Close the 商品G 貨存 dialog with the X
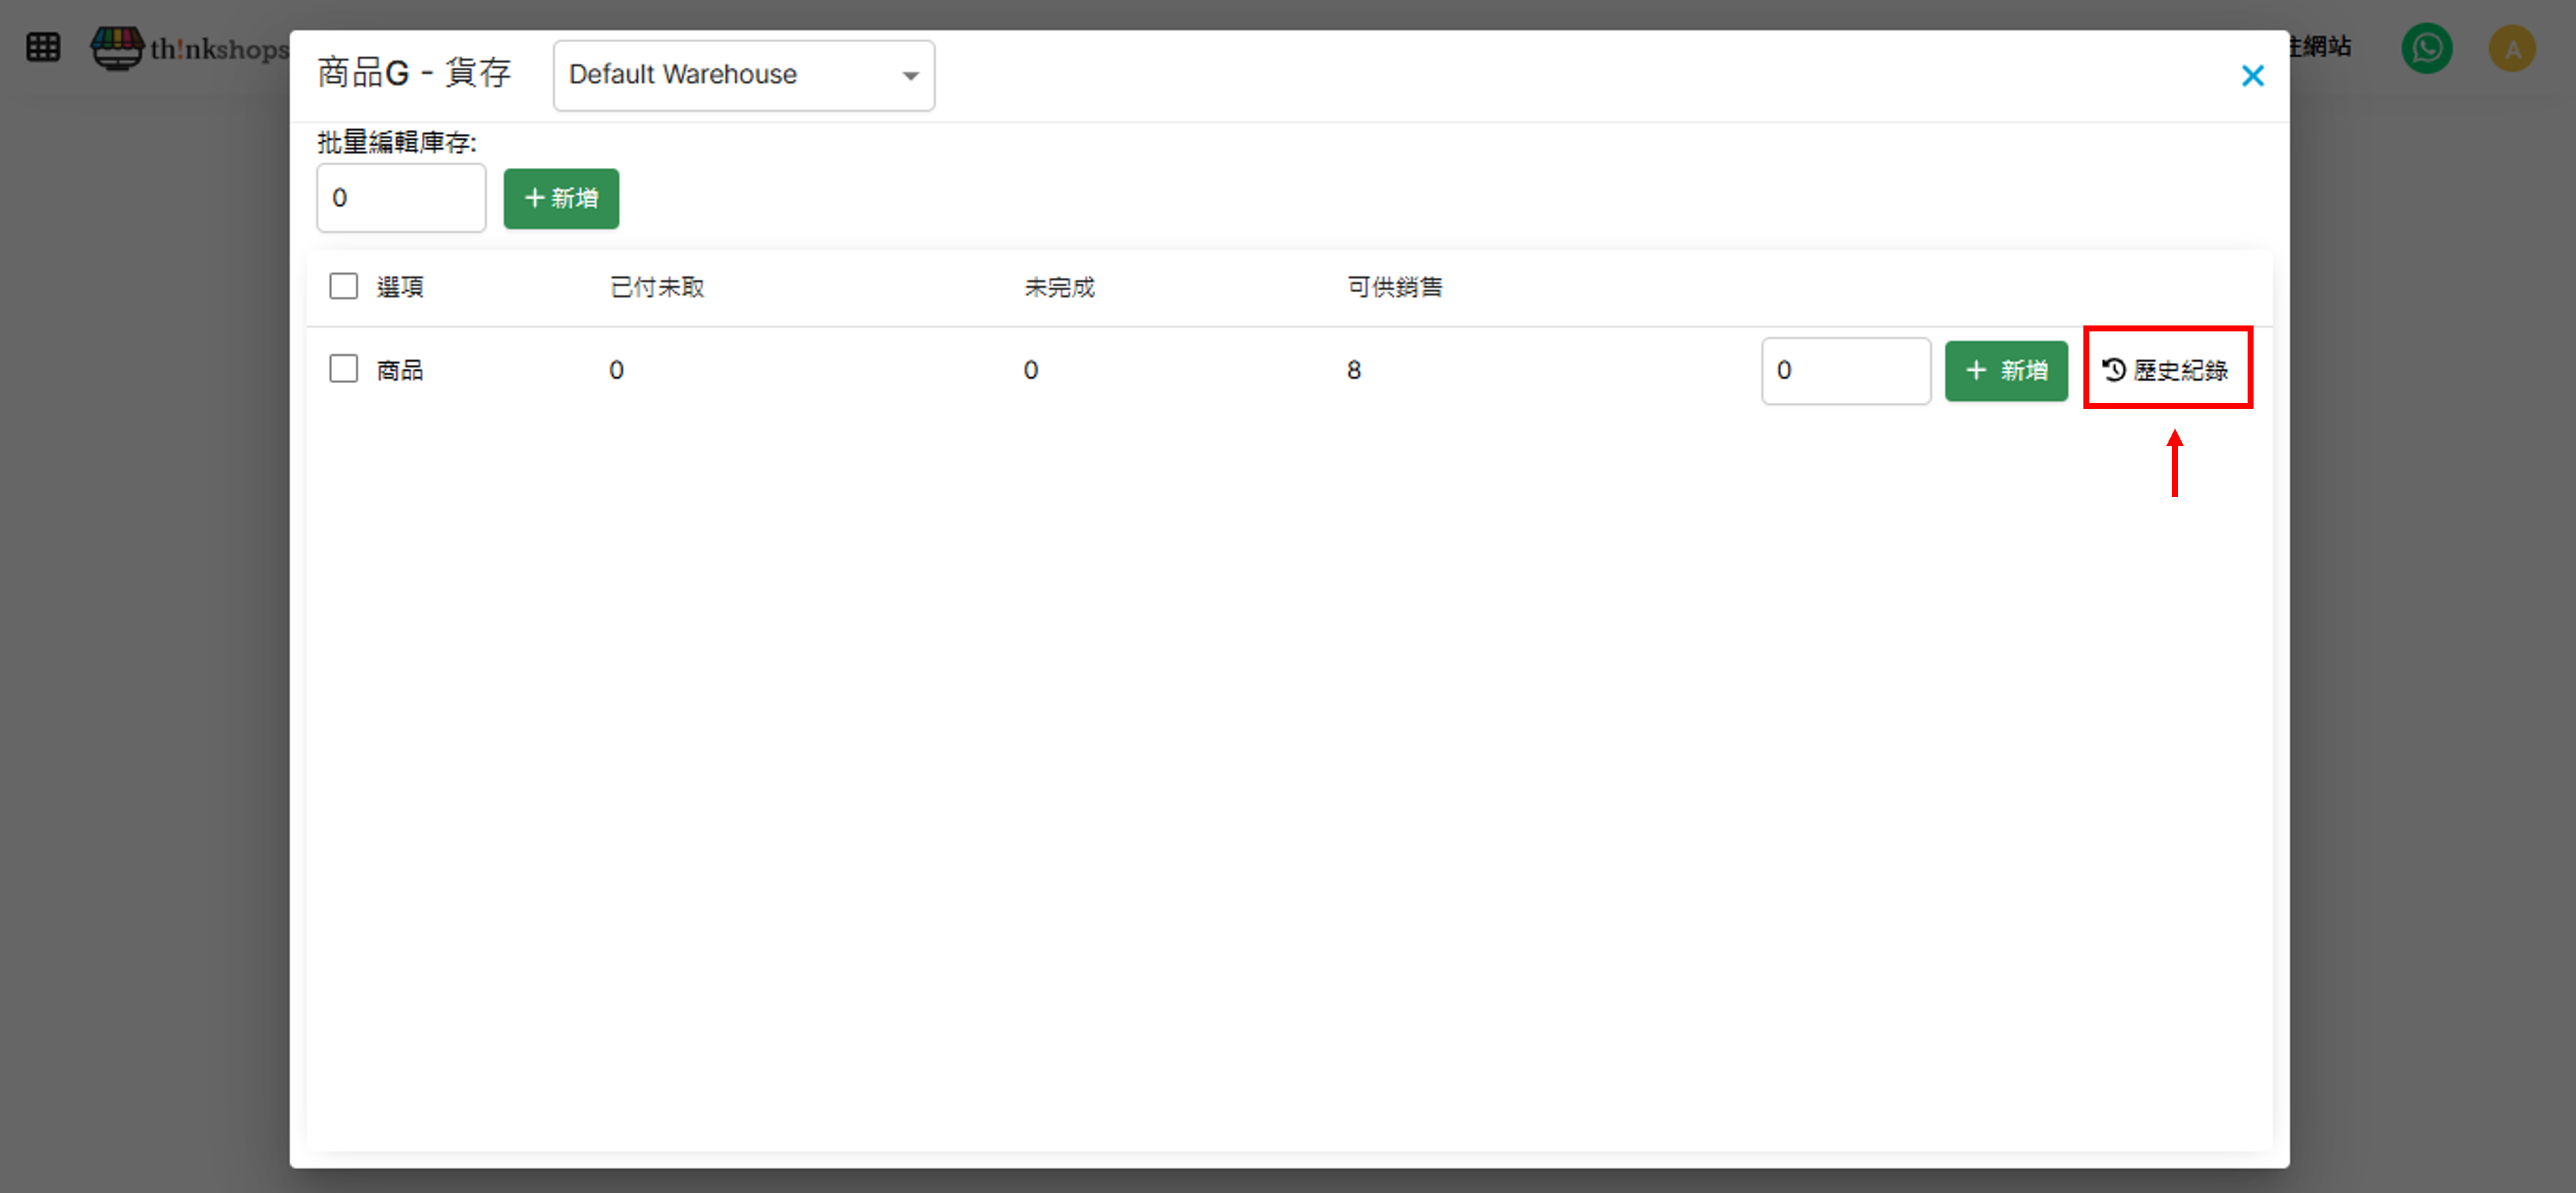The width and height of the screenshot is (2576, 1193). click(2252, 76)
